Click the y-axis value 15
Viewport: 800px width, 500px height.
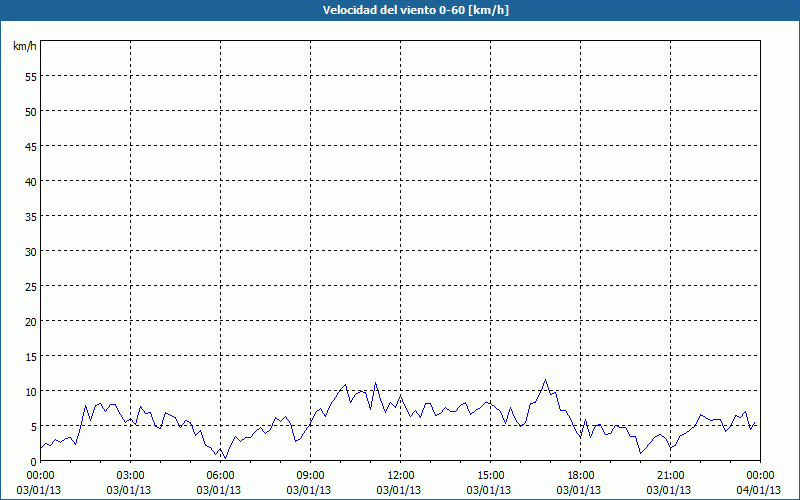point(31,357)
